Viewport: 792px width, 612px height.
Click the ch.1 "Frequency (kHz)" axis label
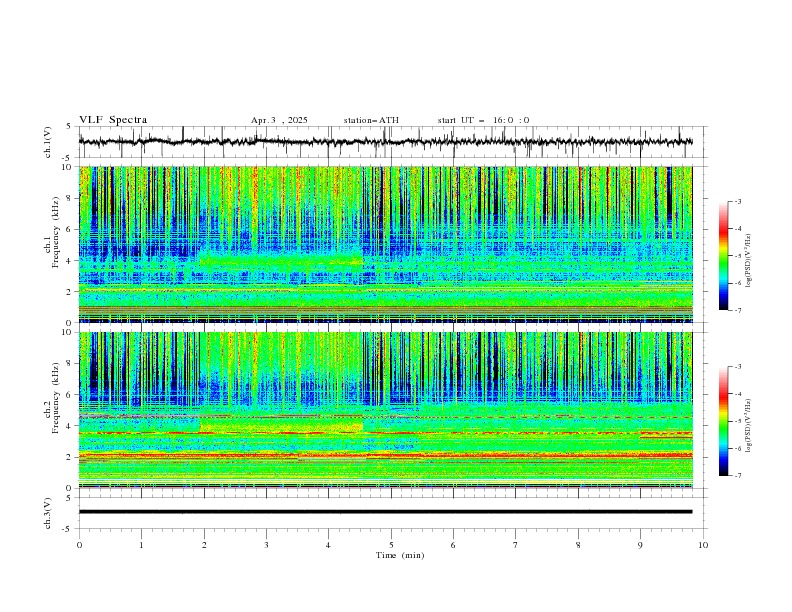[x=55, y=230]
